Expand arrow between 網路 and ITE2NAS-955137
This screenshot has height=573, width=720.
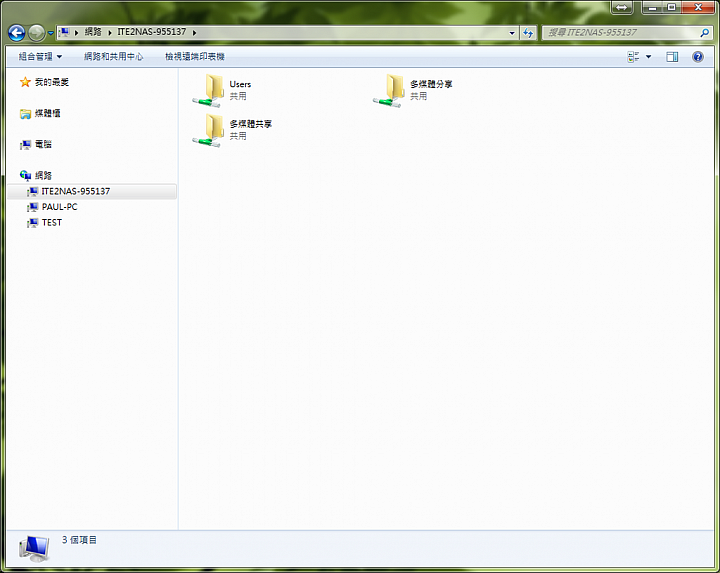110,33
